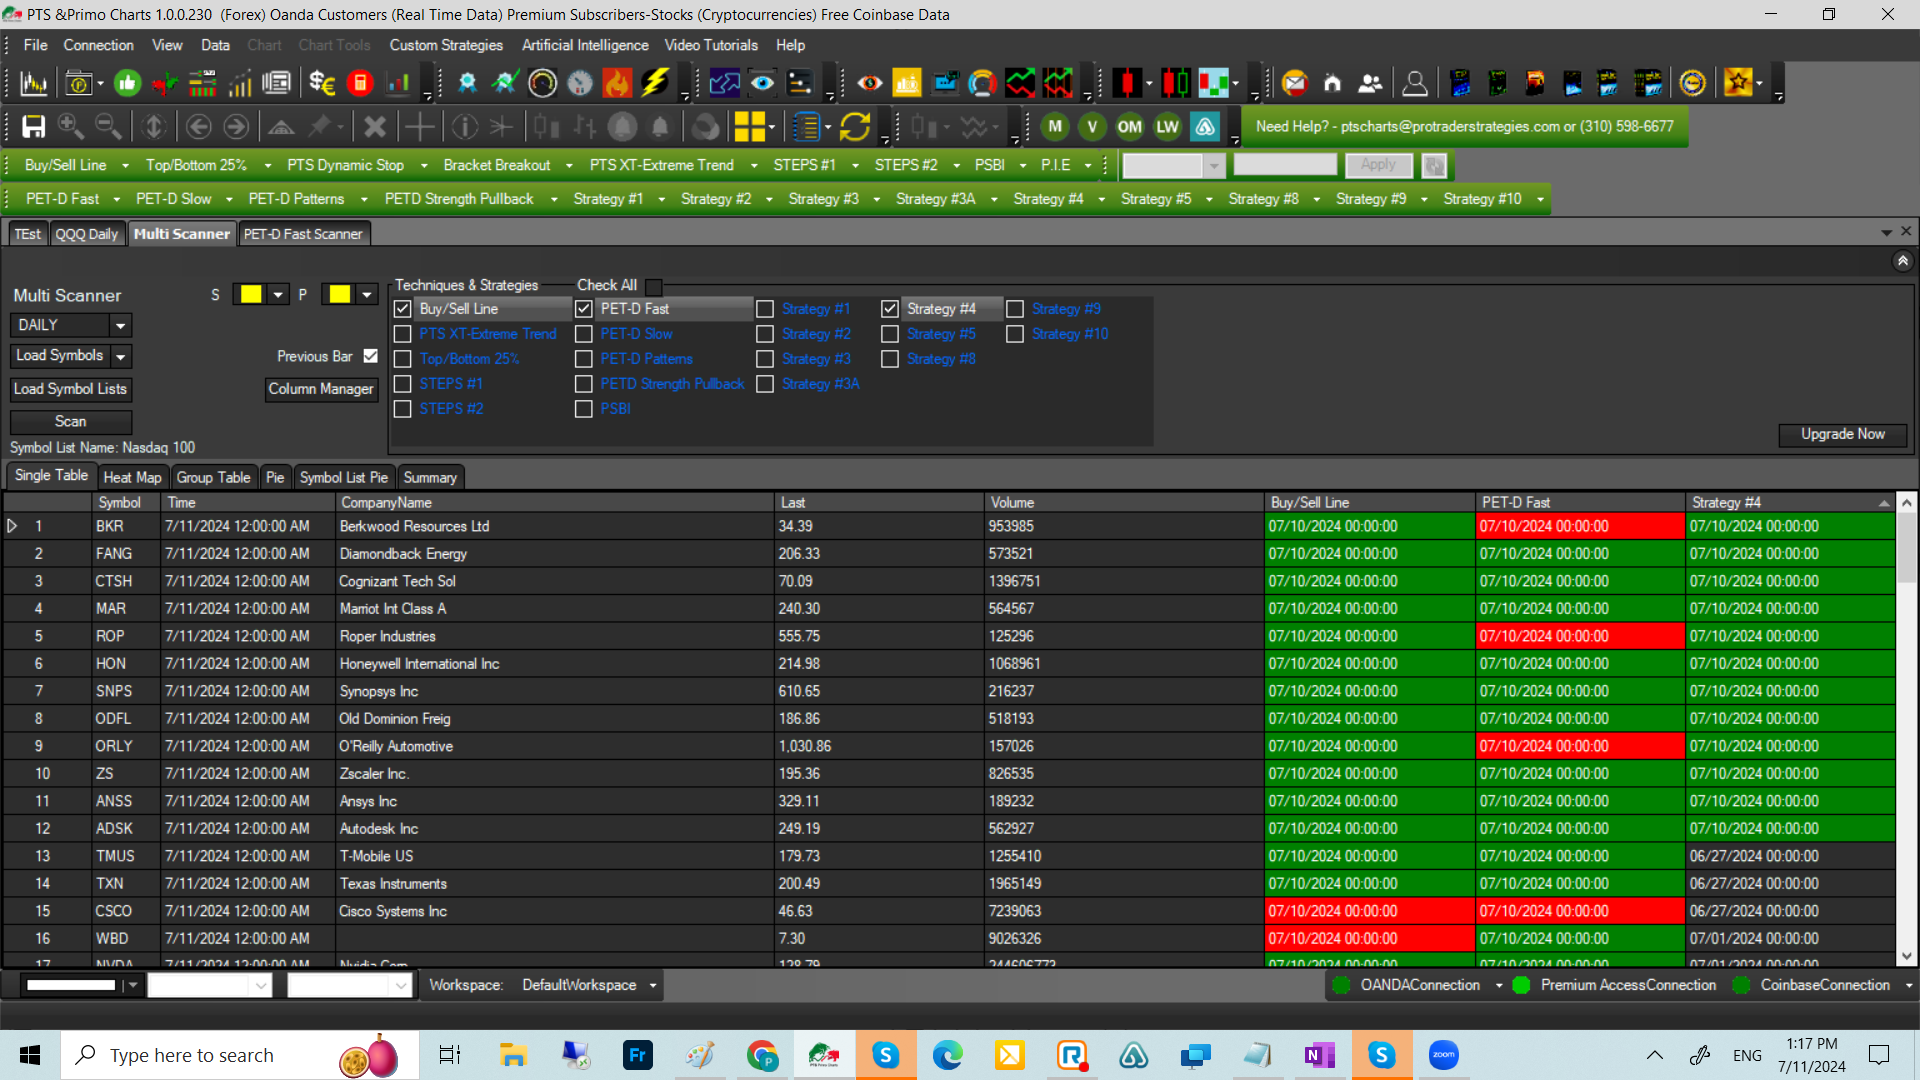Click the white color box in status bar
The height and width of the screenshot is (1080, 1920).
click(71, 986)
